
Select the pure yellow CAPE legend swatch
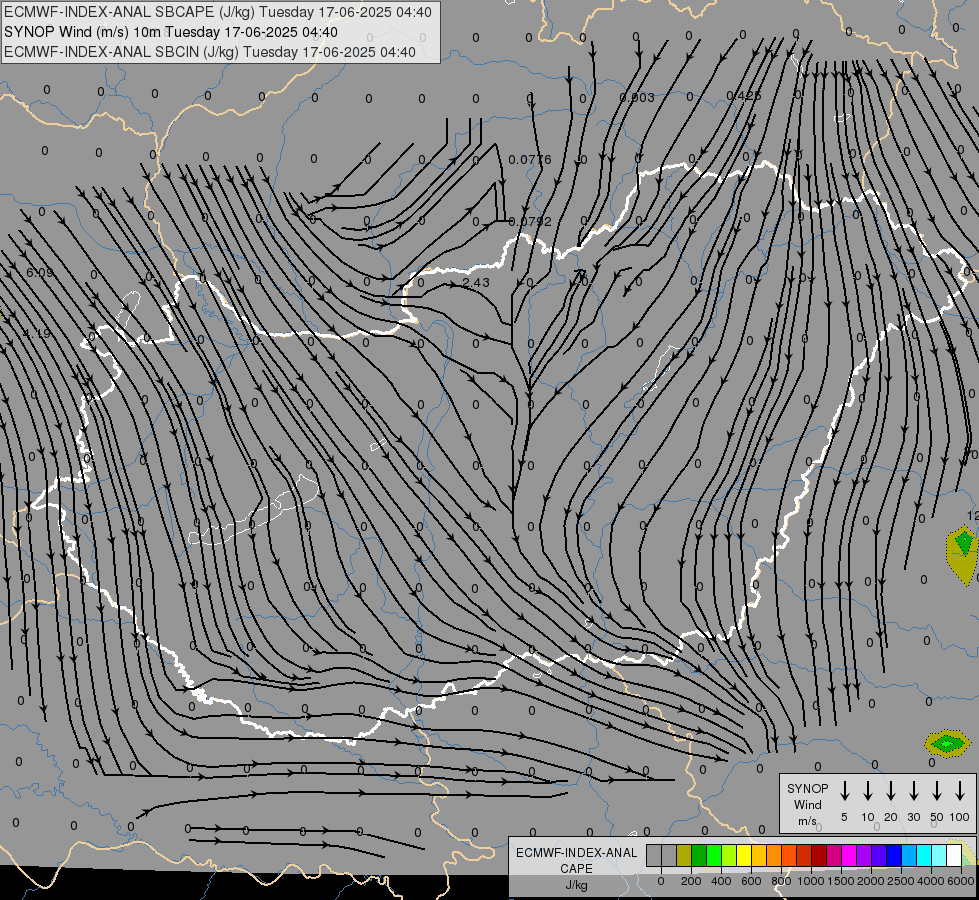point(744,855)
